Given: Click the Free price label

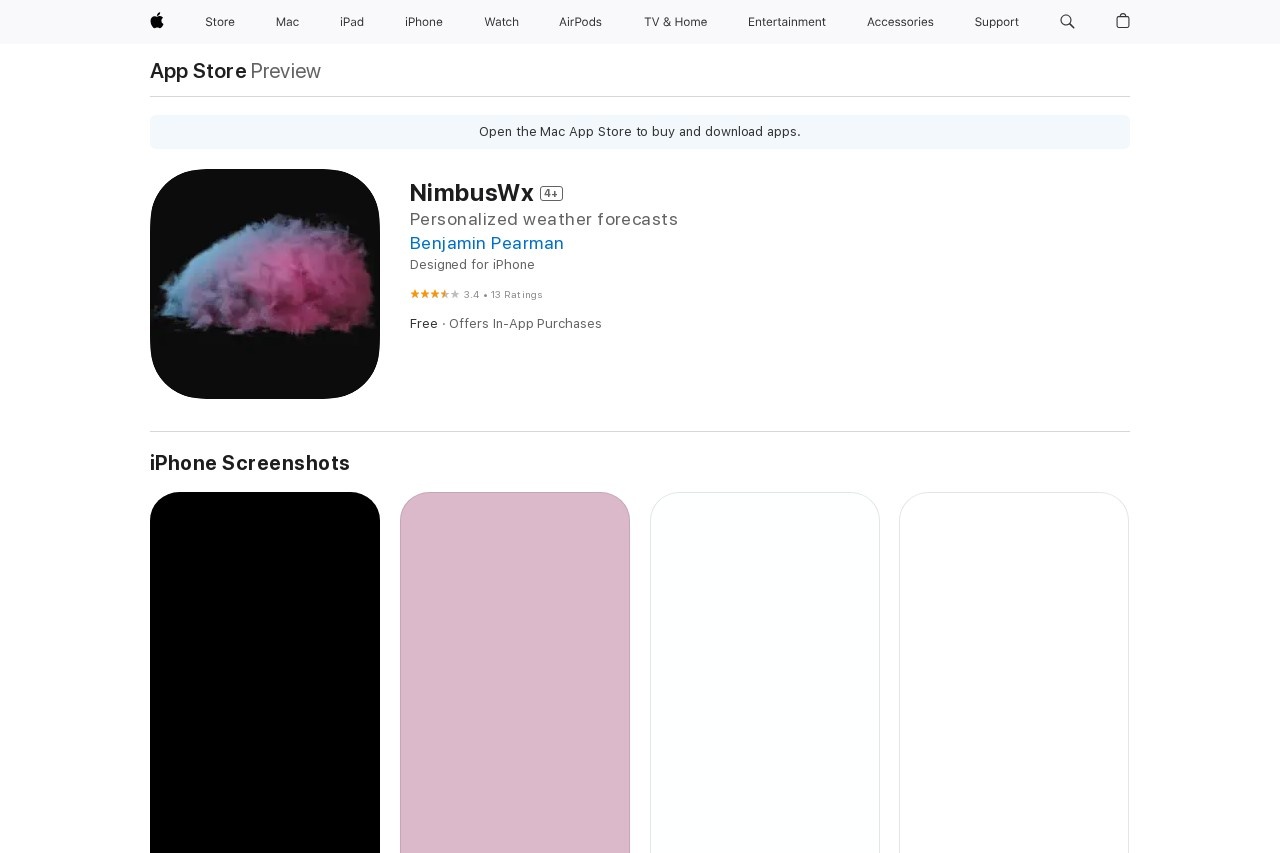Looking at the screenshot, I should (424, 324).
